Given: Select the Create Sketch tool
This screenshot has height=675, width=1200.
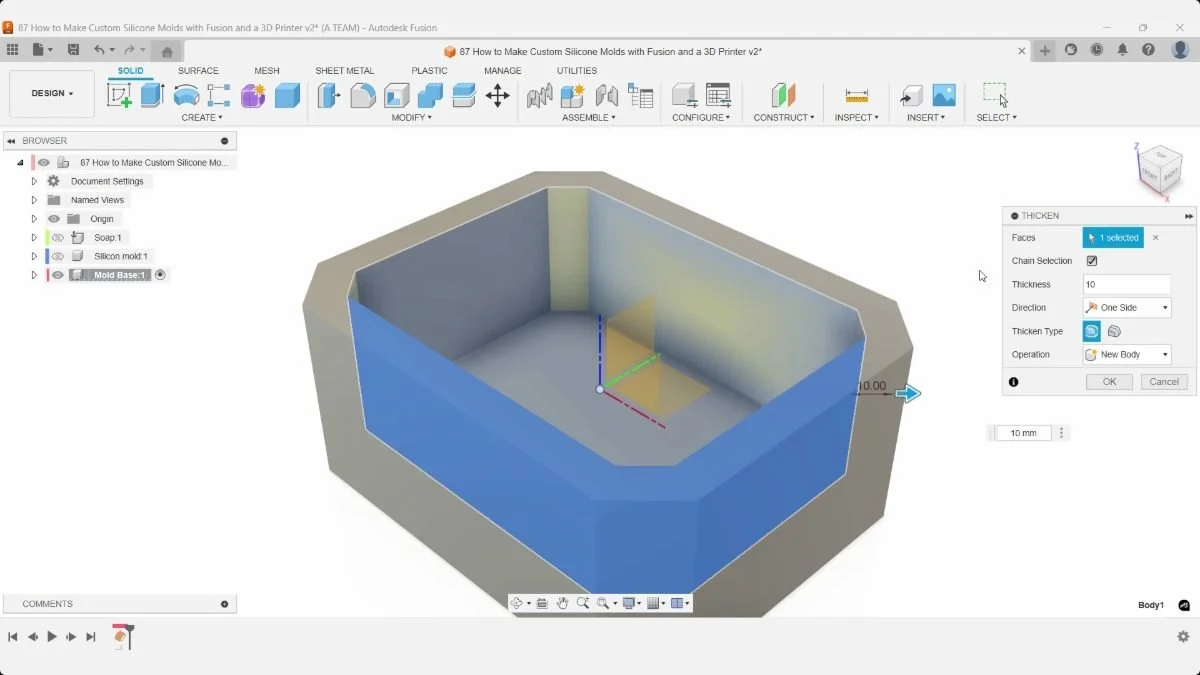Looking at the screenshot, I should point(119,95).
